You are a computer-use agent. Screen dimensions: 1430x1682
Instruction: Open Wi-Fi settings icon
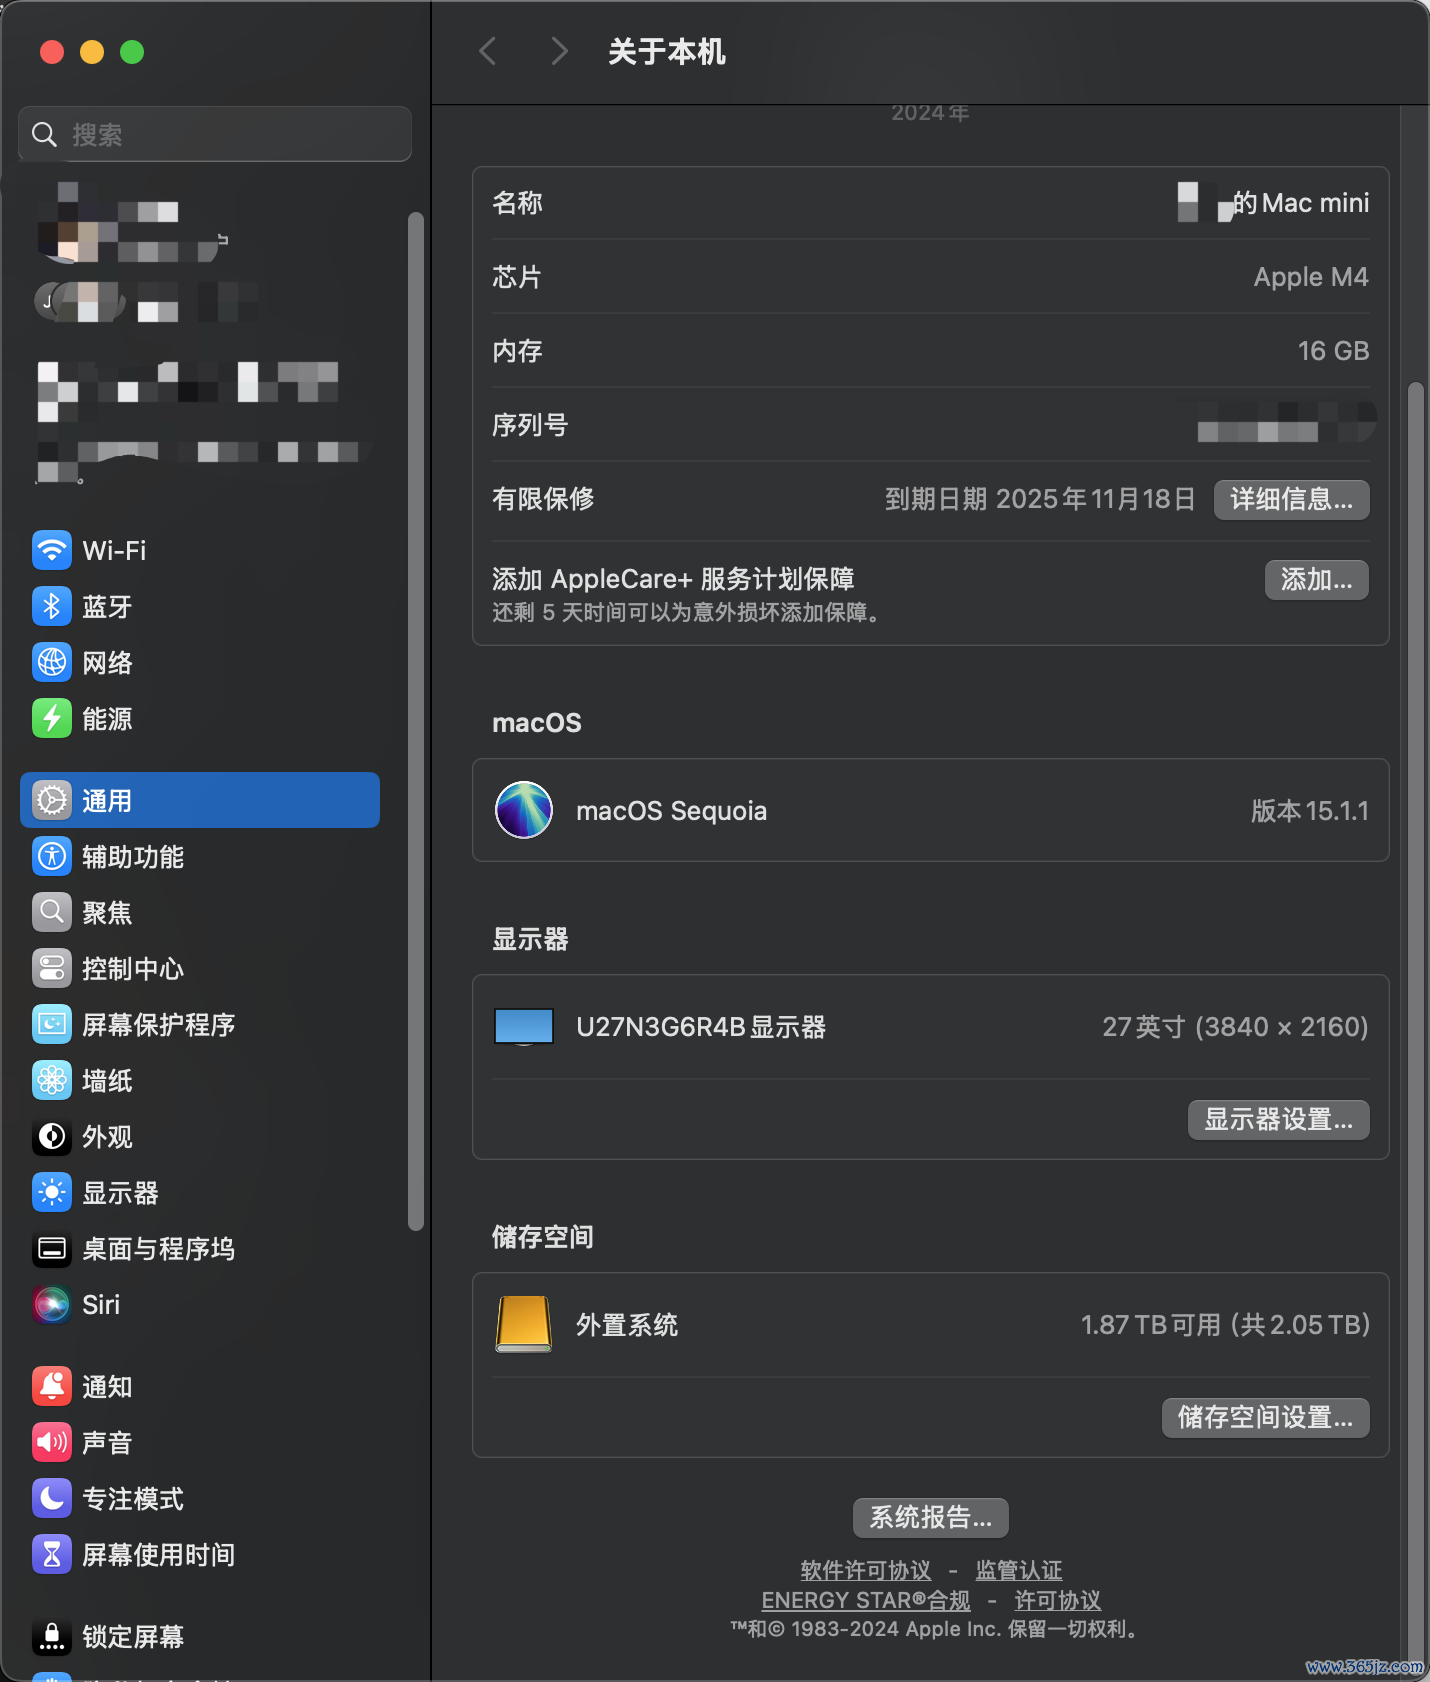coord(52,550)
